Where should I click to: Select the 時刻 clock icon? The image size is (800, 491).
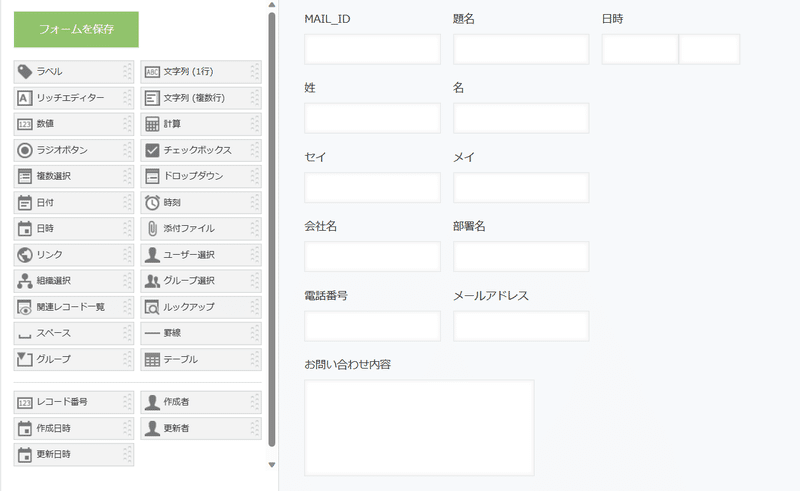[152, 203]
